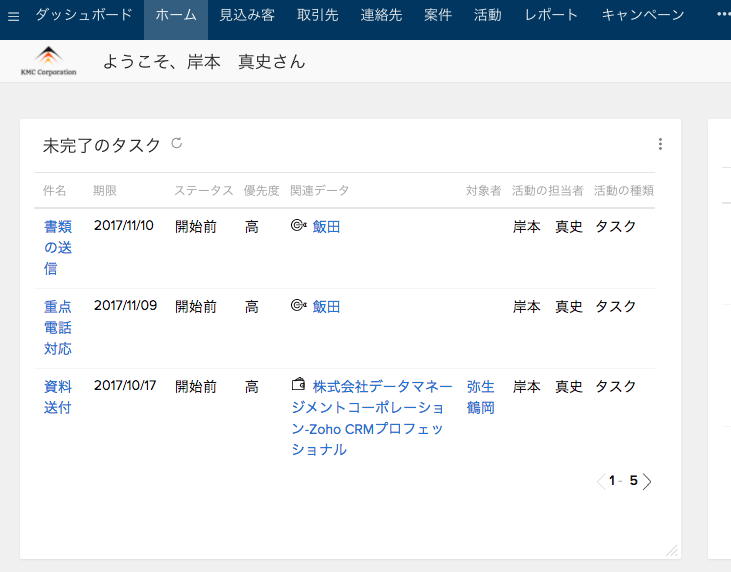This screenshot has height=572, width=731.
Task: Go to the next page of tasks
Action: [x=647, y=481]
